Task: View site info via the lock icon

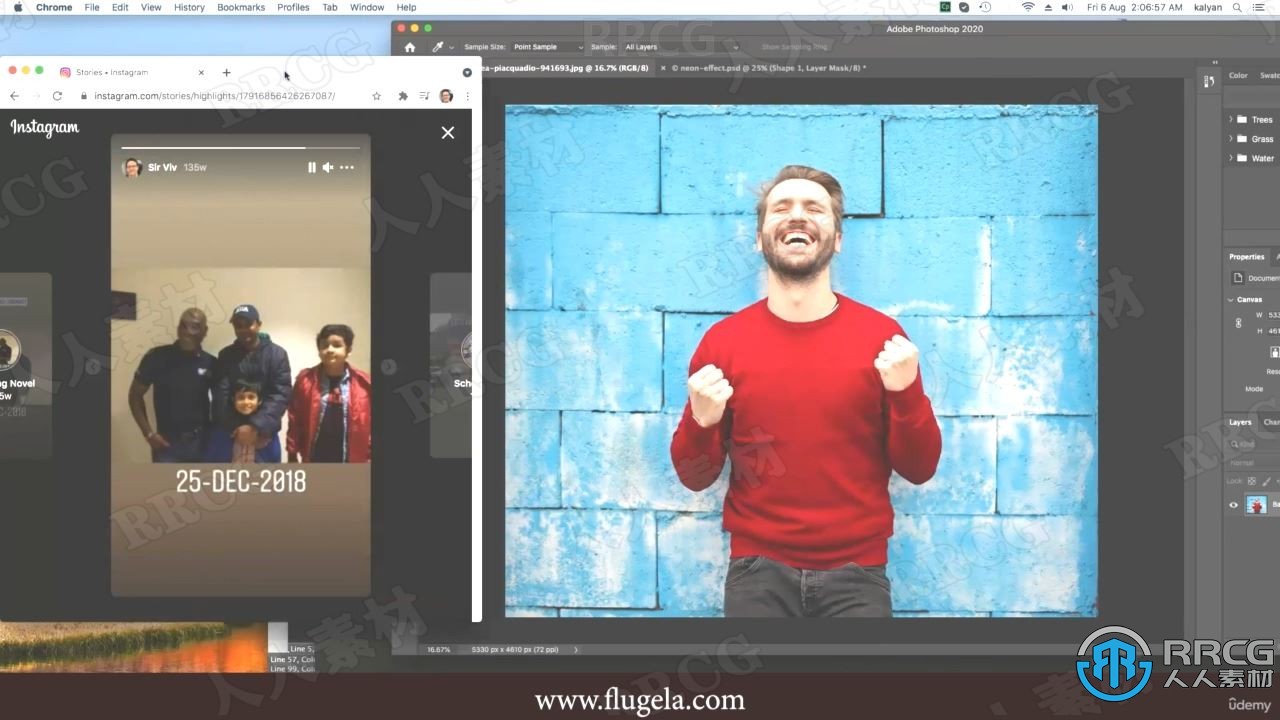Action: coord(84,96)
